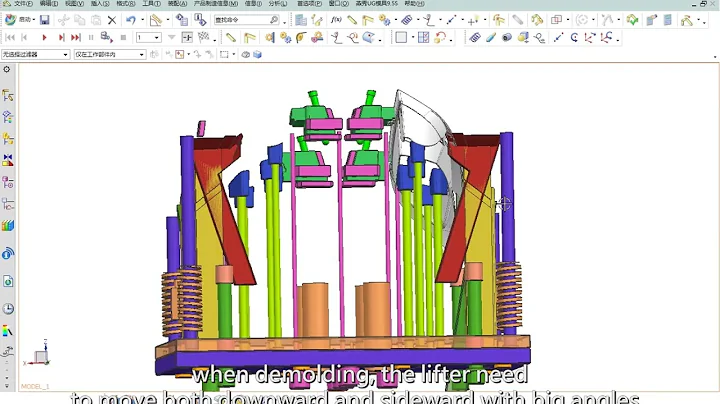Click the export animation icon
This screenshot has width=720, height=404.
(x=107, y=38)
